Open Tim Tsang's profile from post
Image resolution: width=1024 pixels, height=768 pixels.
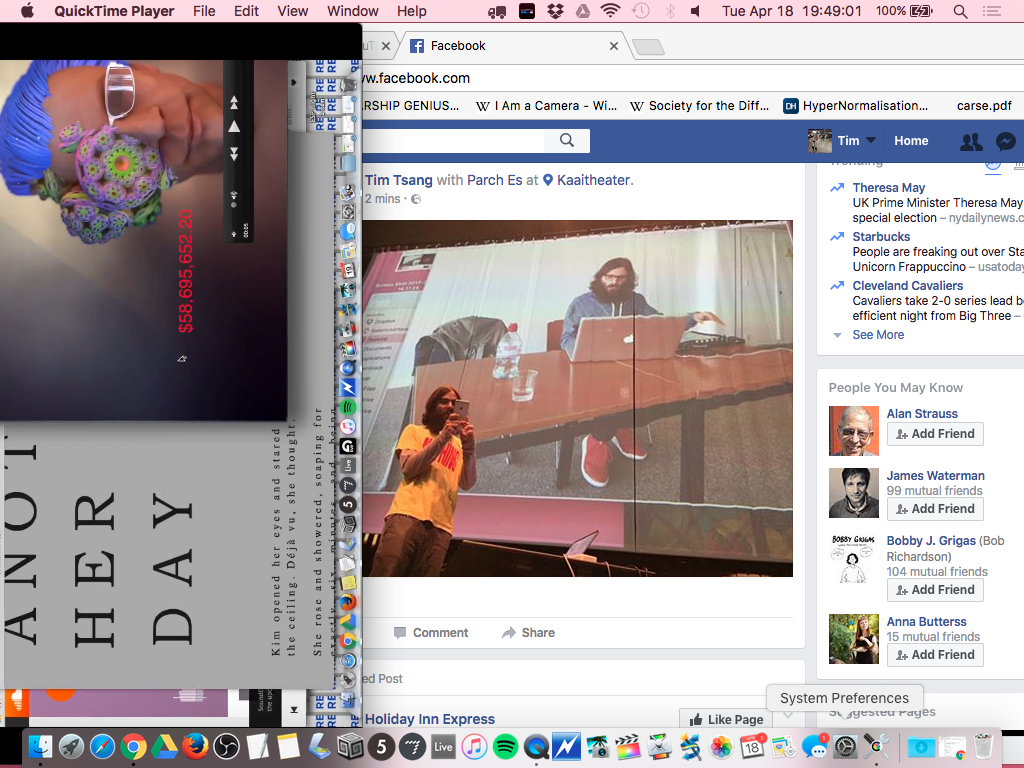click(x=398, y=180)
